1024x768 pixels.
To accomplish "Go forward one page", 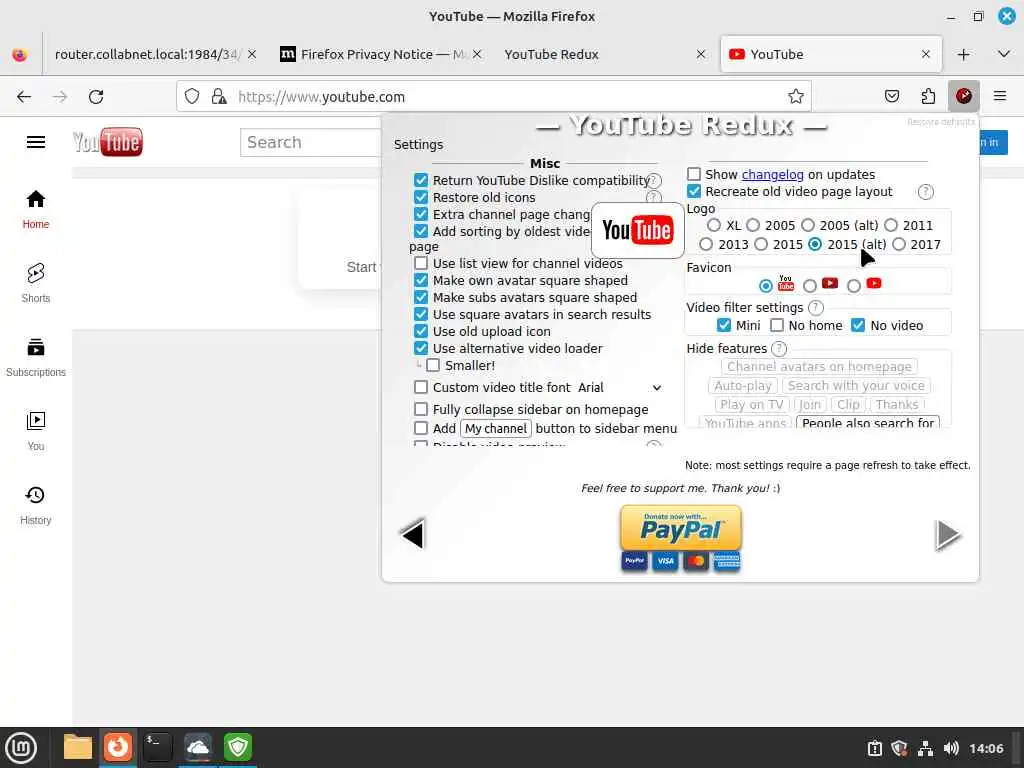I will point(60,97).
